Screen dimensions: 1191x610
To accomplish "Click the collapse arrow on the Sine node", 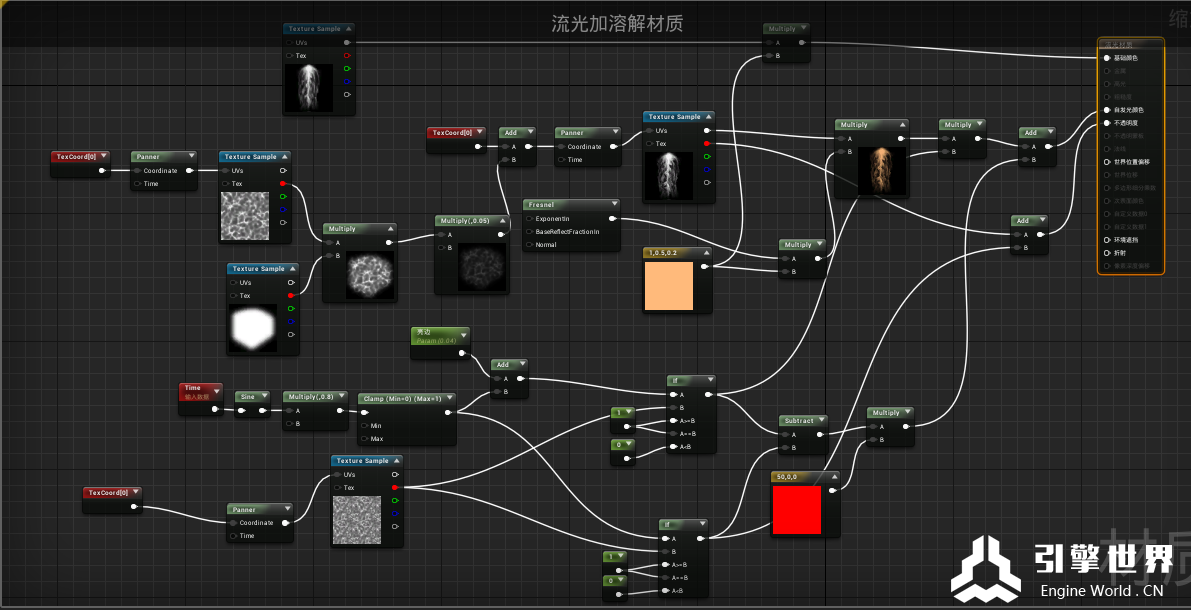I will click(264, 396).
